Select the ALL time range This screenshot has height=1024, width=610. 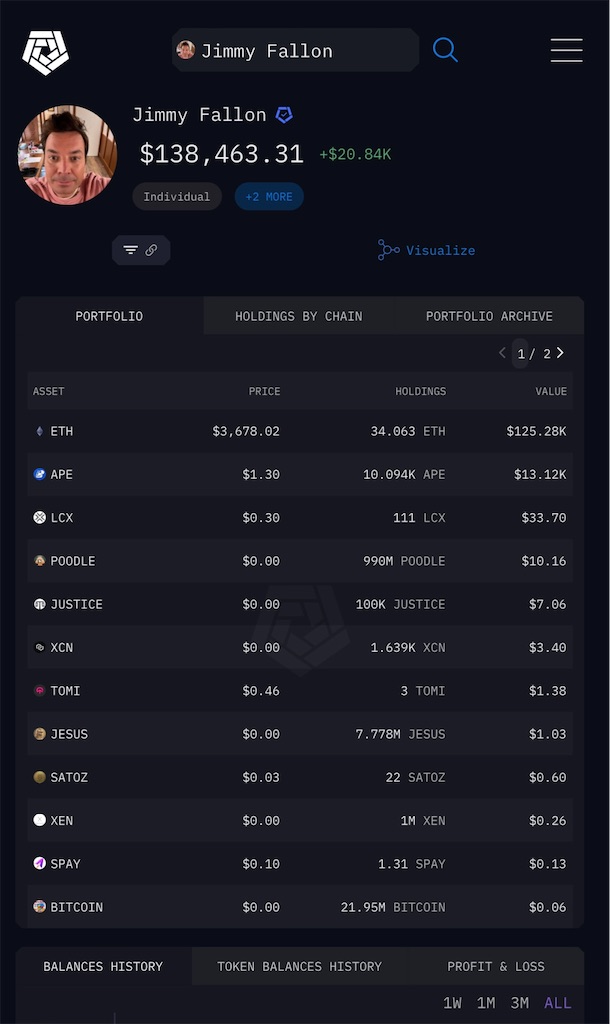(558, 1003)
